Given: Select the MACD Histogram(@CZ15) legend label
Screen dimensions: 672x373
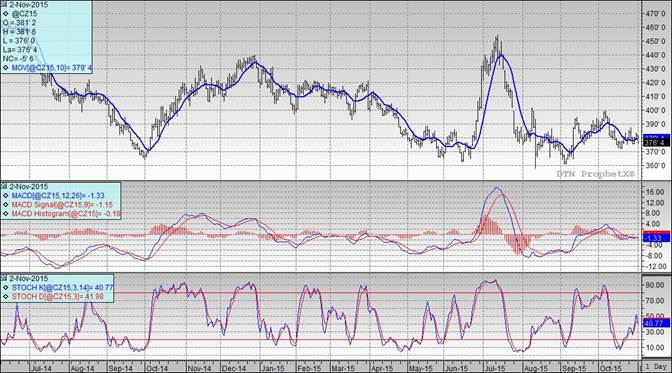Looking at the screenshot, I should (66, 214).
